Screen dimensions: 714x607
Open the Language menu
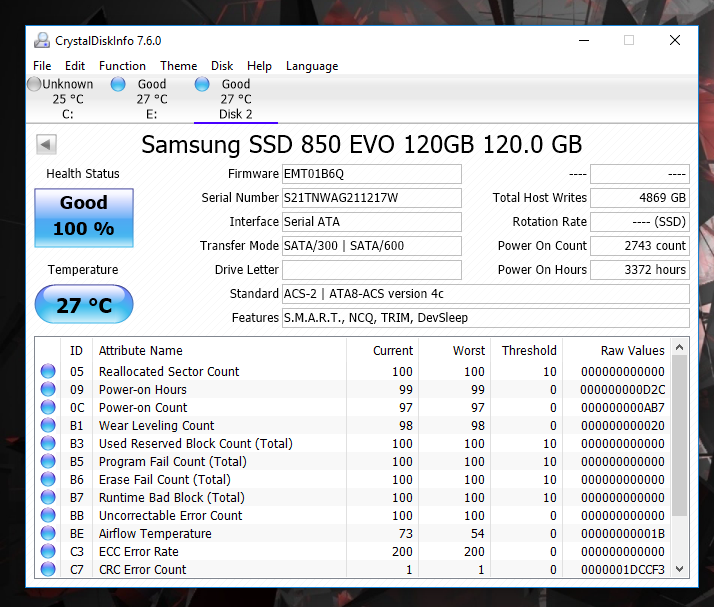[x=312, y=66]
